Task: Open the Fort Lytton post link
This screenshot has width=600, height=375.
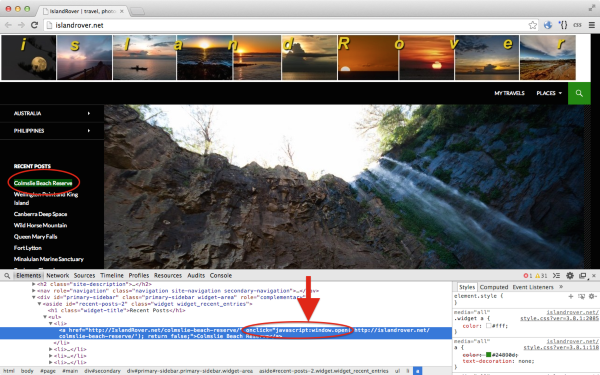Action: [28, 248]
